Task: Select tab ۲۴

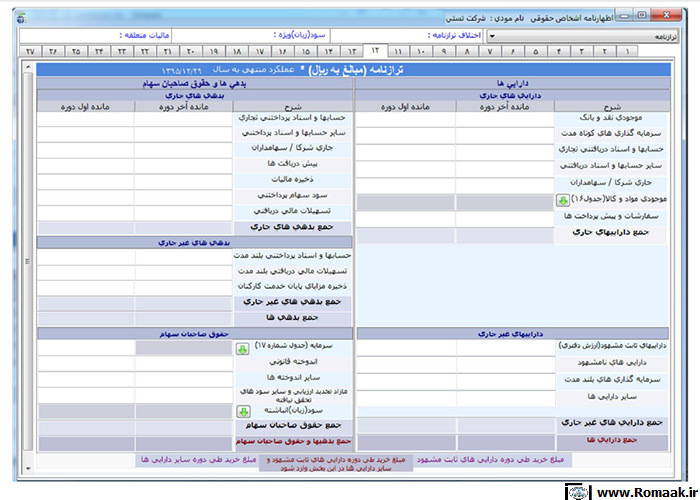Action: point(99,51)
